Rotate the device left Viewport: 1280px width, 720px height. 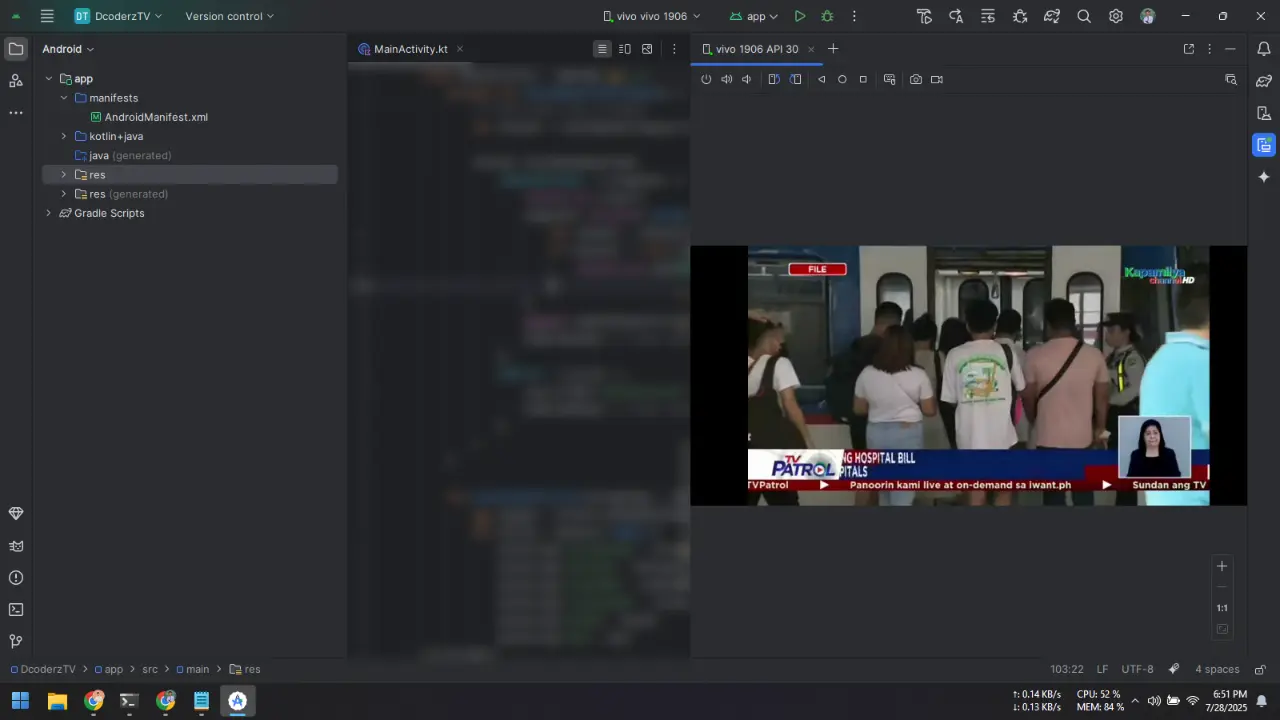774,79
